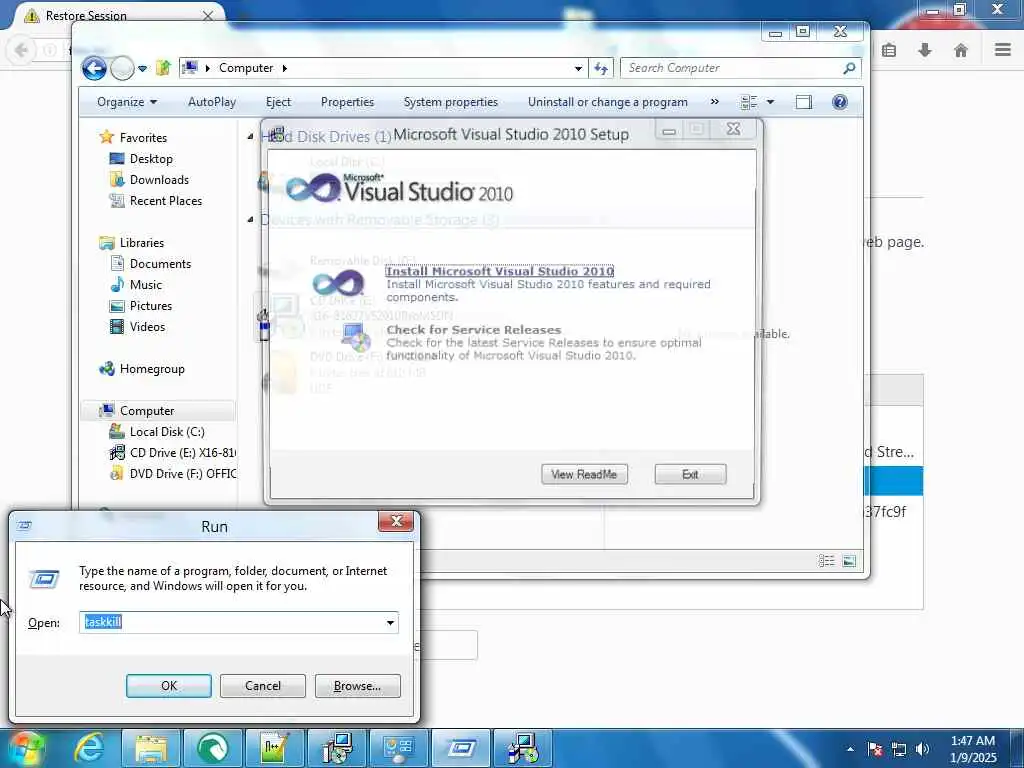Click the address bar refresh button

601,68
